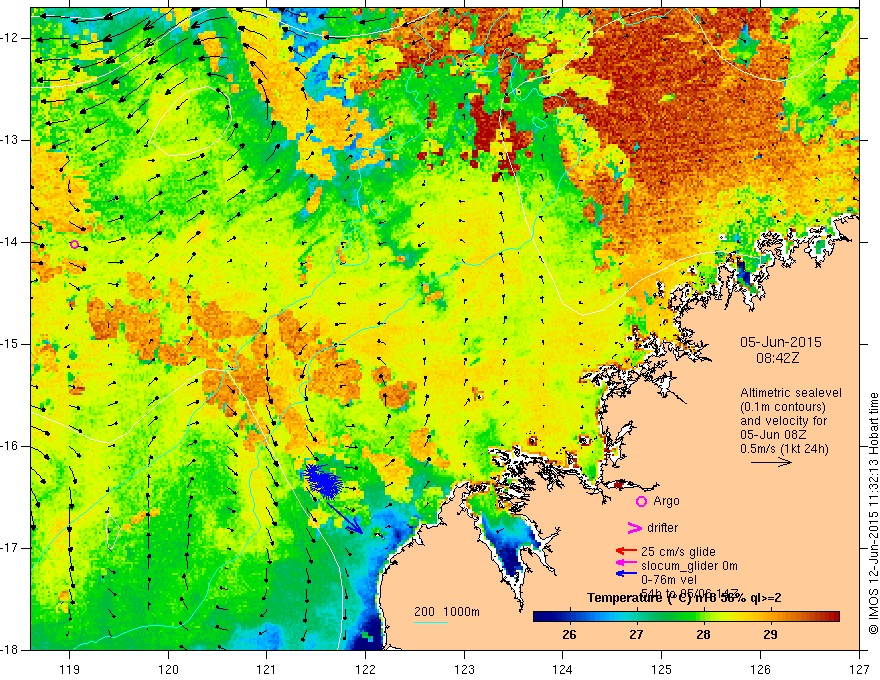Click latitude label -15 on left axis
The height and width of the screenshot is (680, 880).
pos(11,344)
